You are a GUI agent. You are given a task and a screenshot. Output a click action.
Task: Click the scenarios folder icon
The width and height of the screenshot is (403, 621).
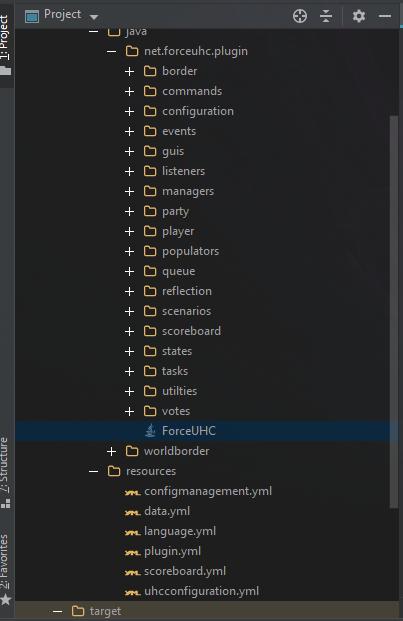(x=150, y=311)
